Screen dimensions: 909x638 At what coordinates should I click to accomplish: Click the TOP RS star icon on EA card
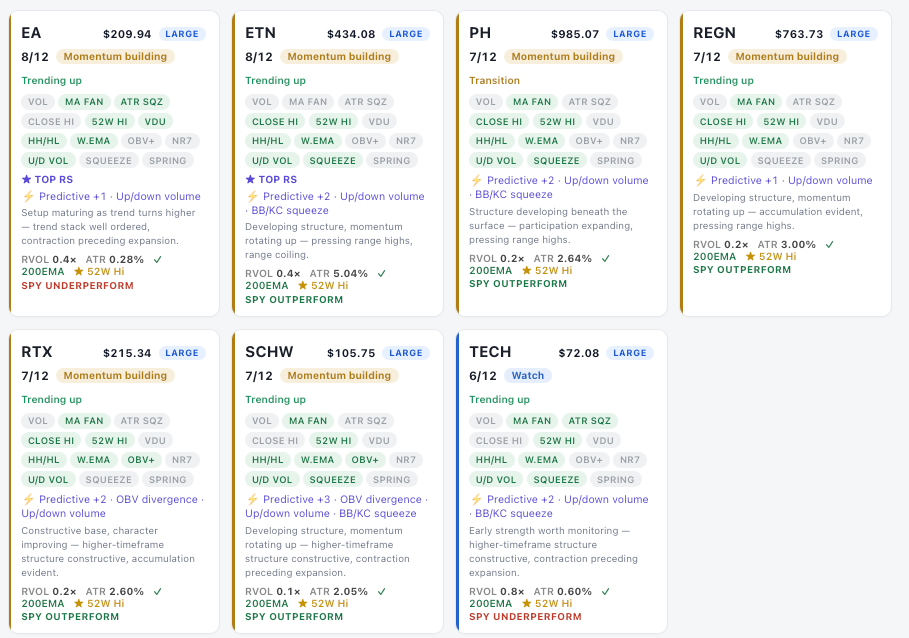coord(26,180)
